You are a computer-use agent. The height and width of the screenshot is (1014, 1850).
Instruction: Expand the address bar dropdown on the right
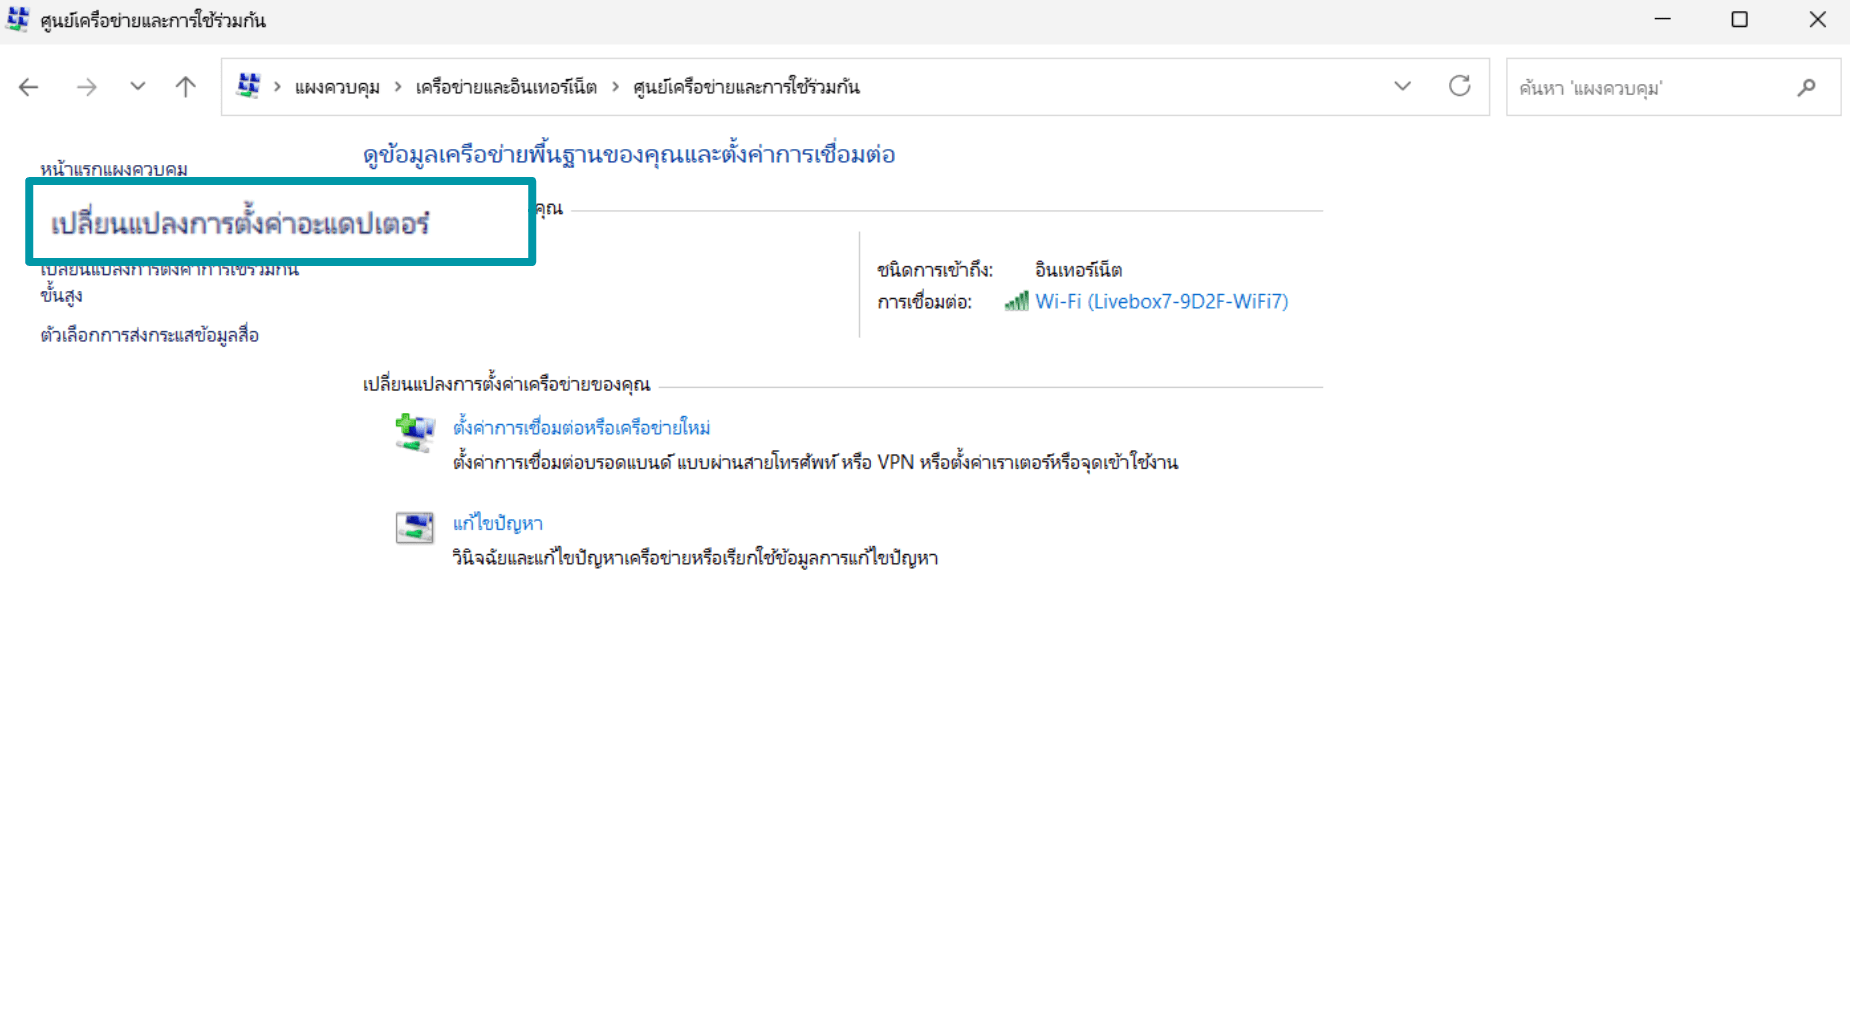(1402, 86)
